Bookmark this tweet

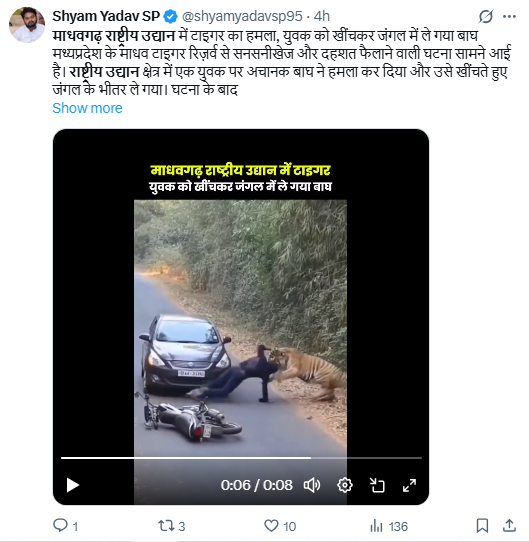pos(482,526)
